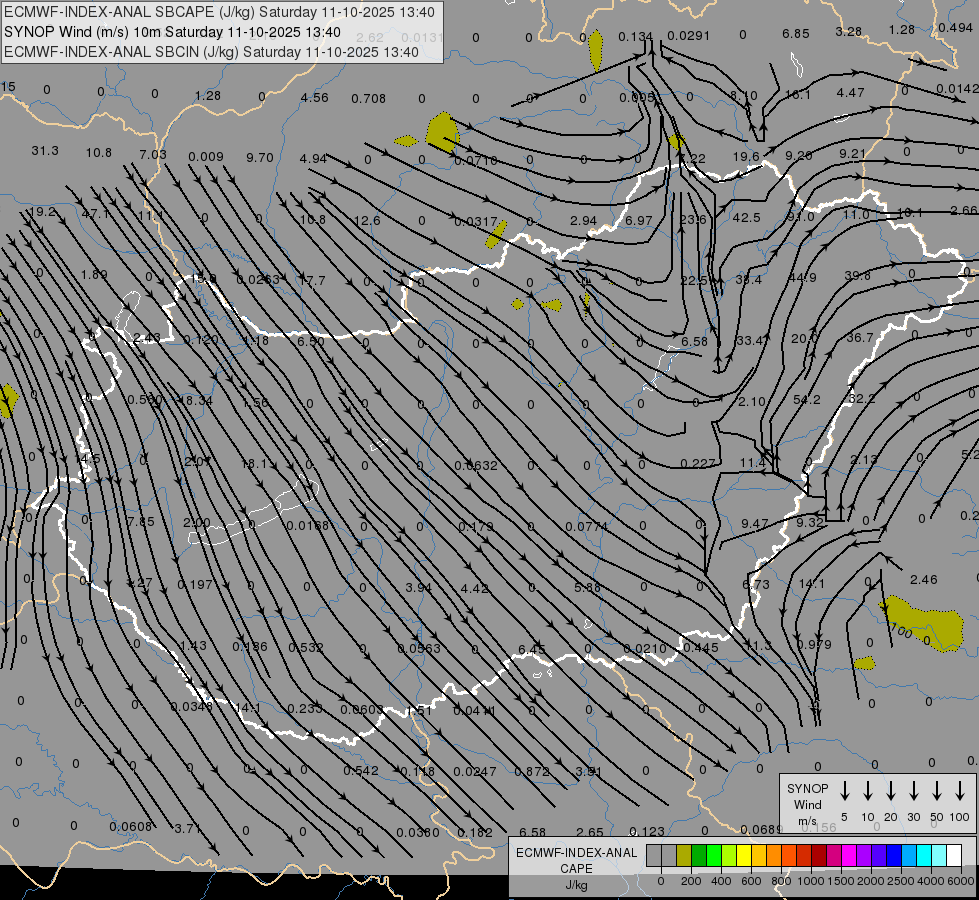Click the map value 2.94
Screen dimensions: 979x900
(583, 220)
